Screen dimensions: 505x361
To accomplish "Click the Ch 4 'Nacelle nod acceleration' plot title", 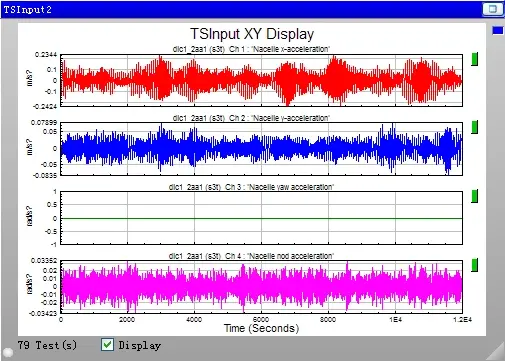I will tap(251, 256).
